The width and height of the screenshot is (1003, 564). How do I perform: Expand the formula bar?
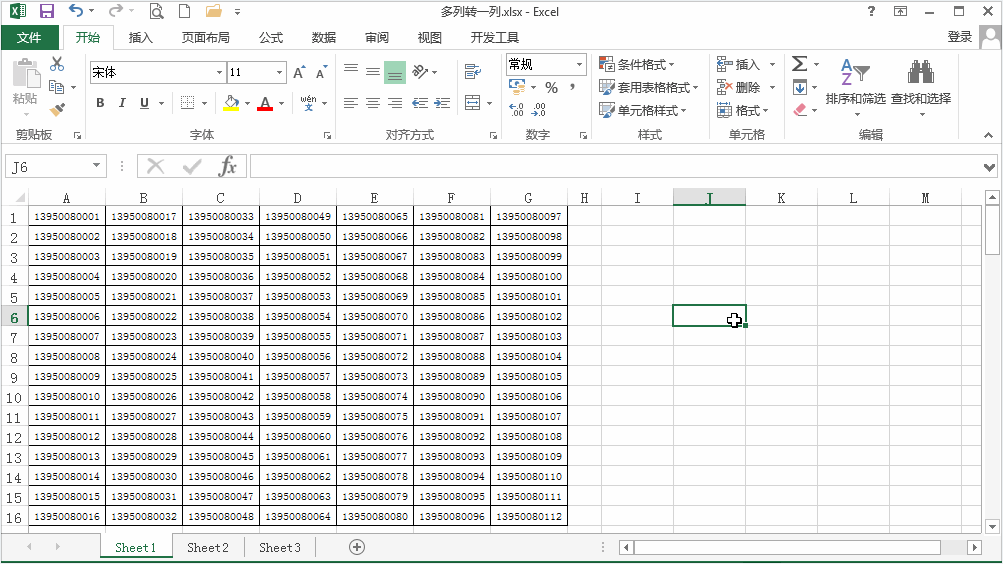click(x=989, y=168)
